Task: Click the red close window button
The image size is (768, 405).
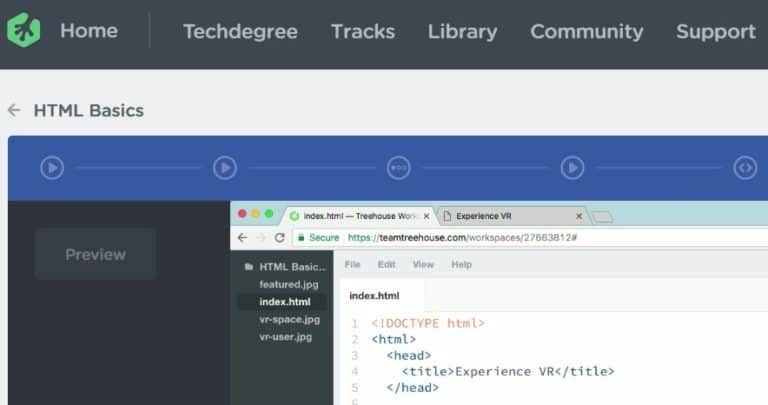Action: 242,214
